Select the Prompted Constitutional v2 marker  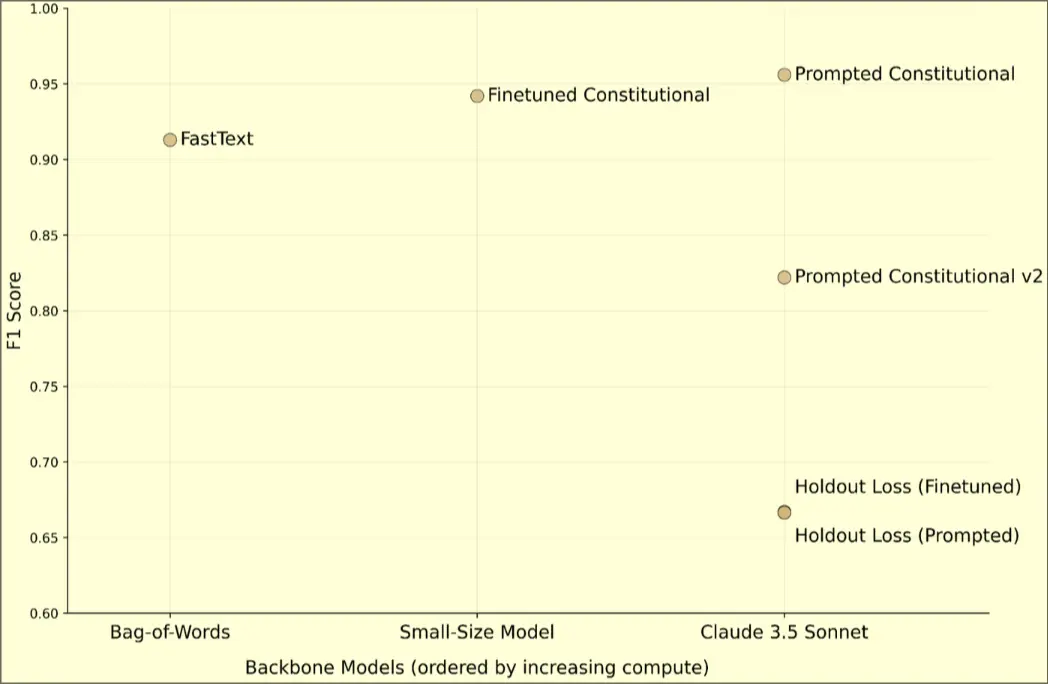784,277
